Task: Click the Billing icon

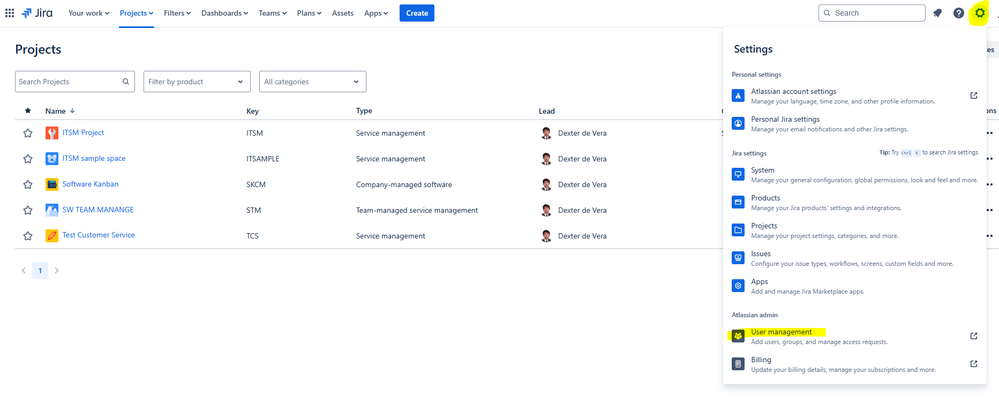Action: [x=738, y=364]
